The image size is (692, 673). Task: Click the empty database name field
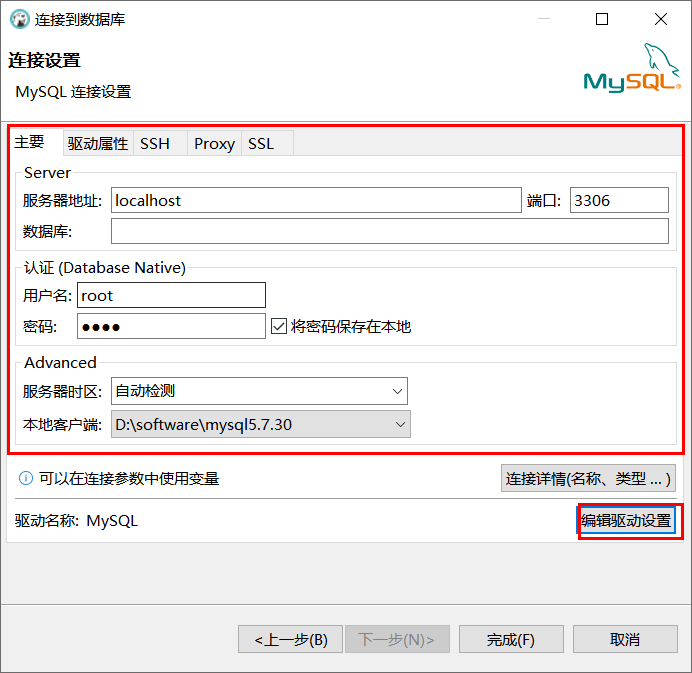(x=390, y=231)
